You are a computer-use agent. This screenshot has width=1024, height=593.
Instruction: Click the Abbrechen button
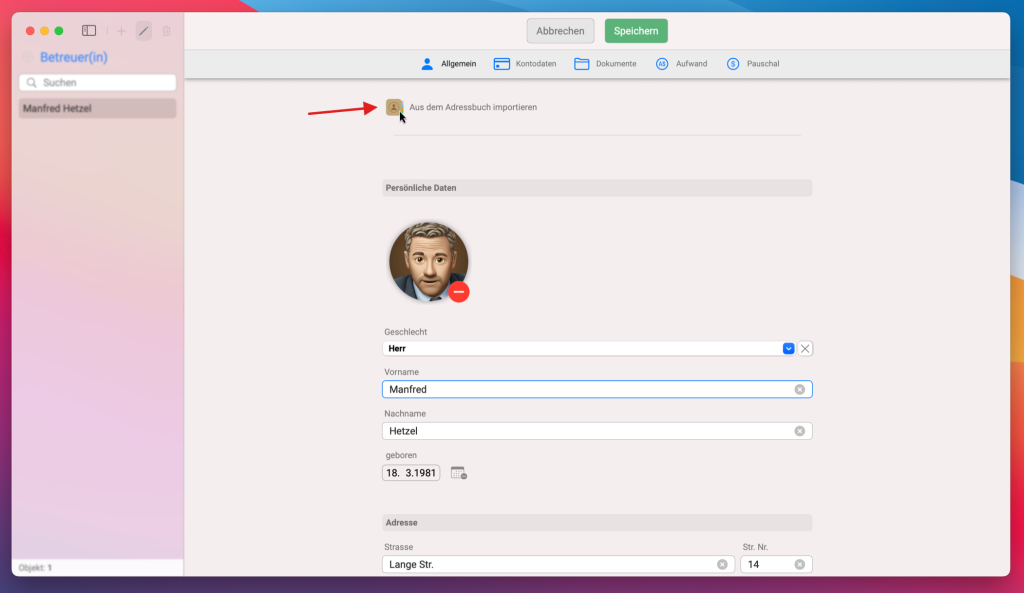click(560, 31)
